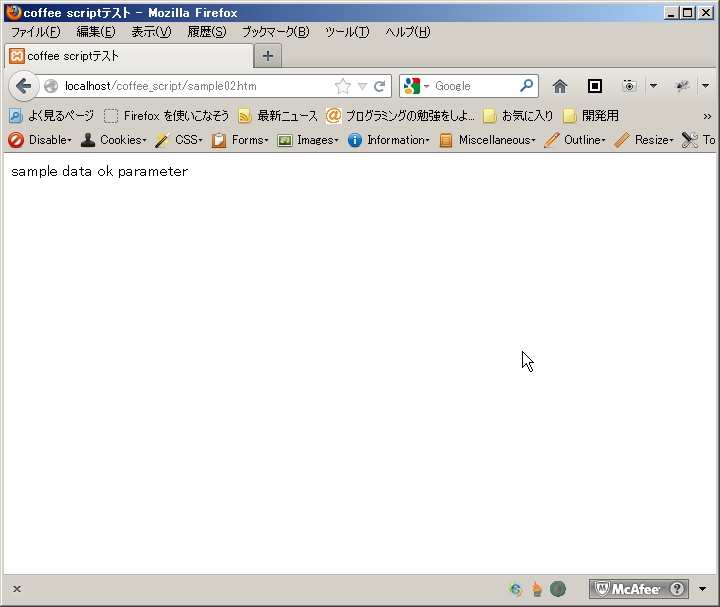This screenshot has width=720, height=607.
Task: Open the CSS menu in Web Developer toolbar
Action: point(189,140)
